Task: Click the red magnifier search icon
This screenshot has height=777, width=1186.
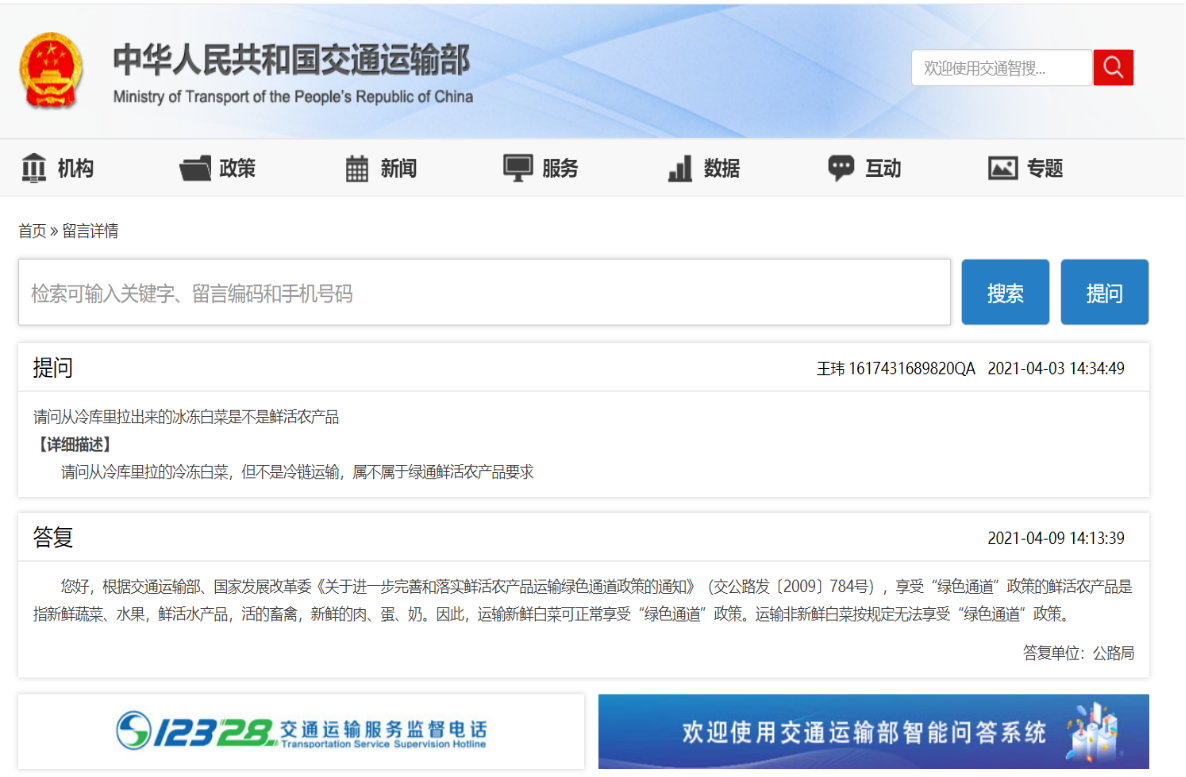Action: (x=1113, y=68)
